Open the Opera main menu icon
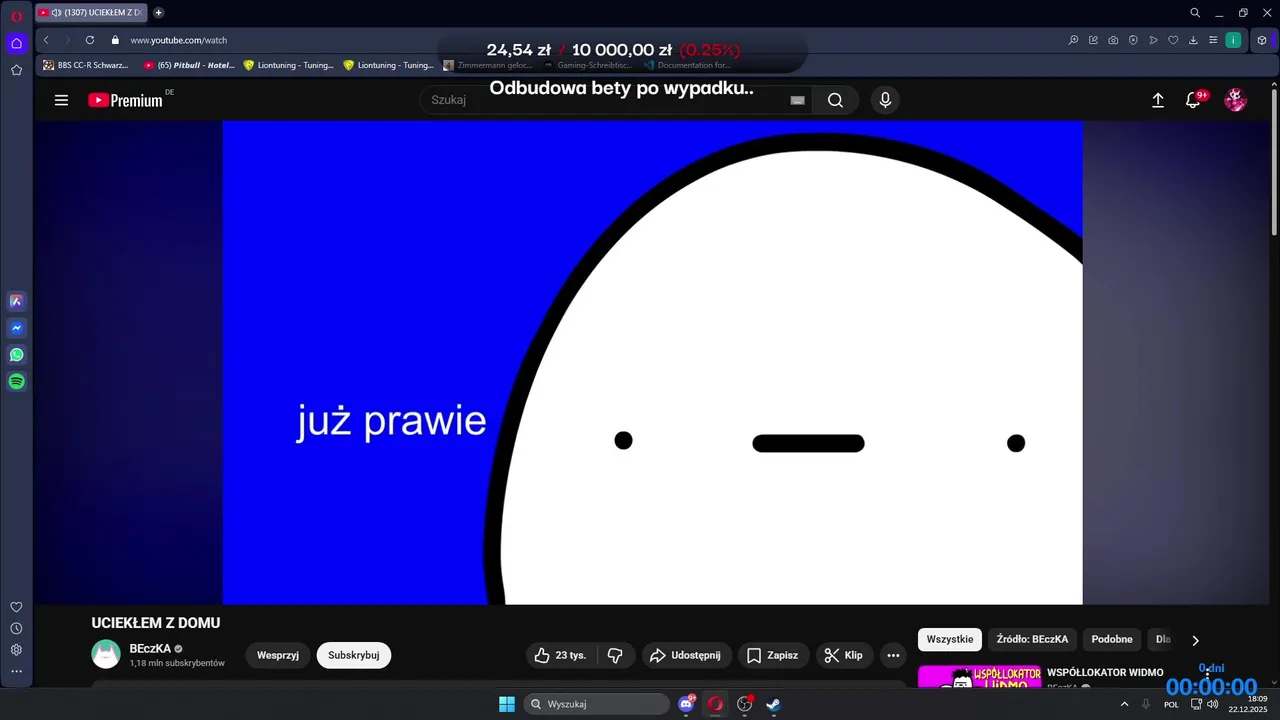The width and height of the screenshot is (1280, 720). tap(16, 16)
